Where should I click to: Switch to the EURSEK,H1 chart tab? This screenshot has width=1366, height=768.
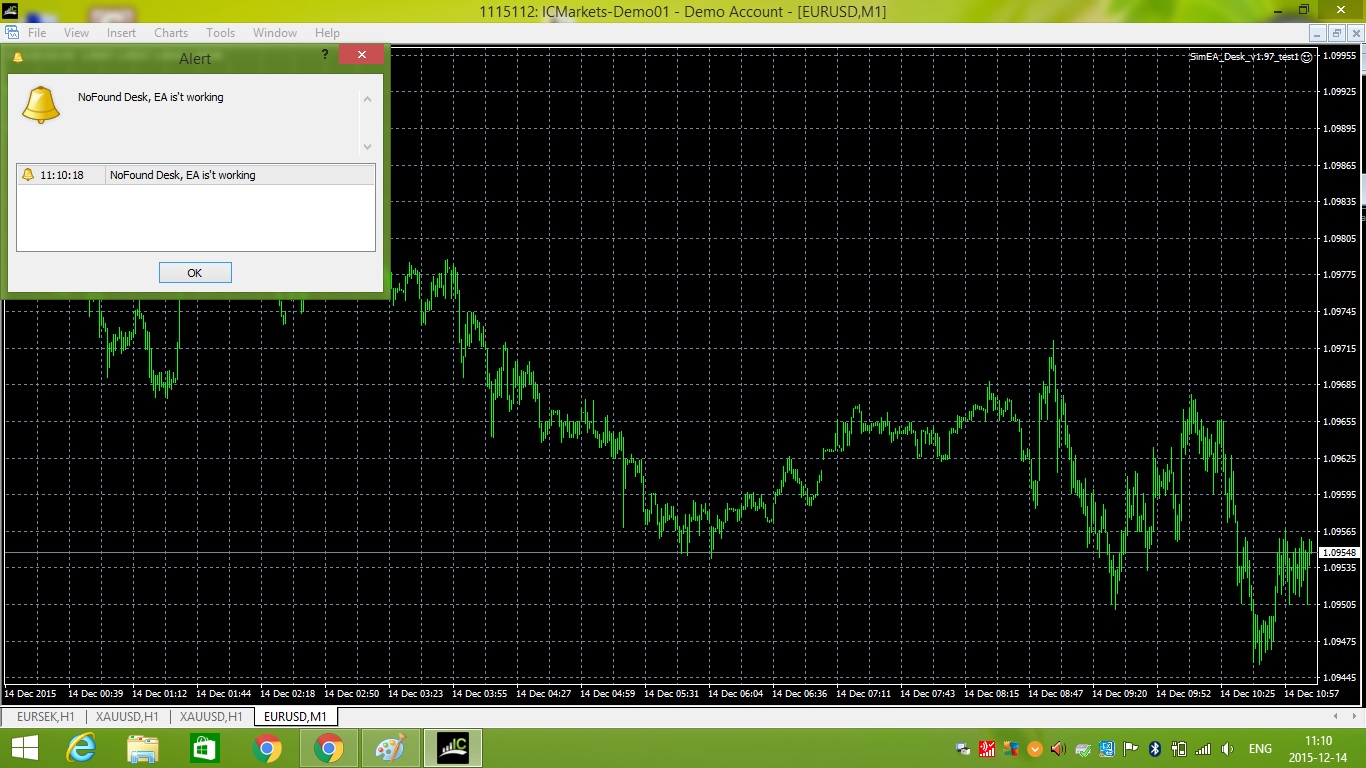click(45, 716)
